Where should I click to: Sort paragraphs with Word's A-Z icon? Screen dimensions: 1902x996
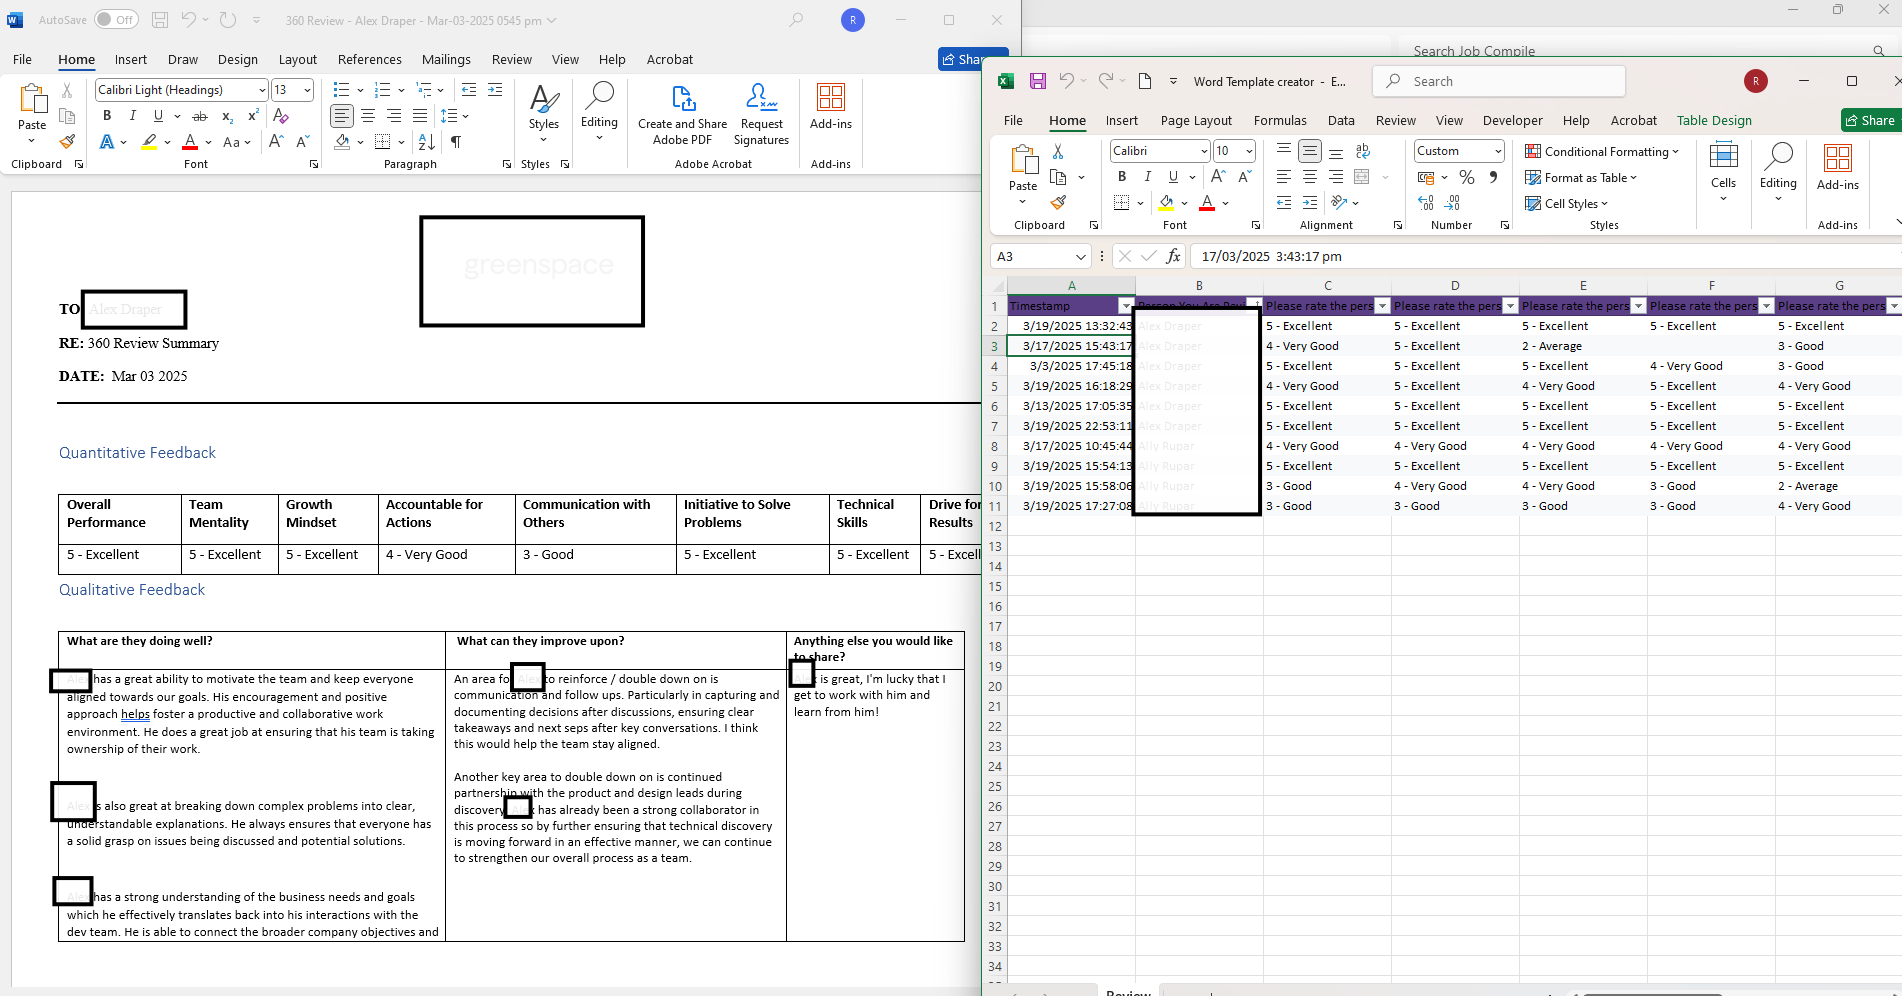426,142
